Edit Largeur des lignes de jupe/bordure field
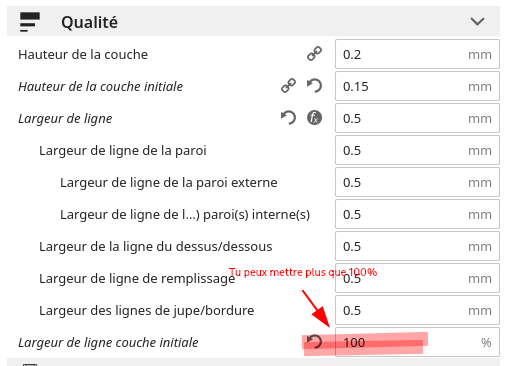 click(417, 310)
